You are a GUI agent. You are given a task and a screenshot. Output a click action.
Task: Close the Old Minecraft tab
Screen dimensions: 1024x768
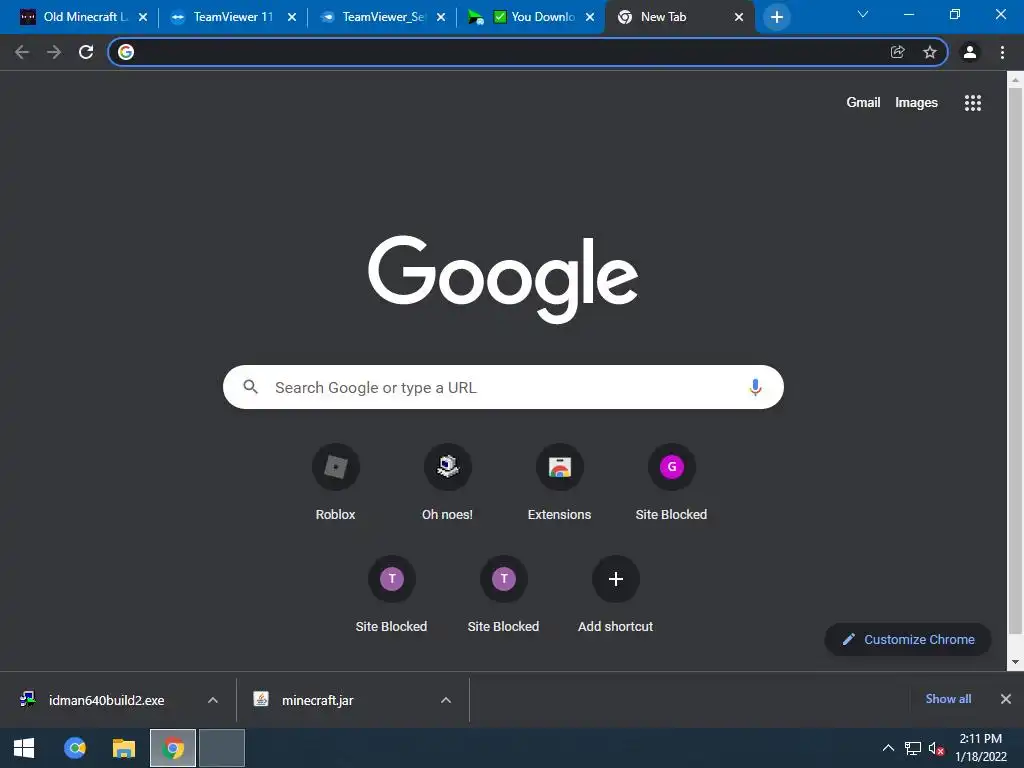click(x=143, y=17)
